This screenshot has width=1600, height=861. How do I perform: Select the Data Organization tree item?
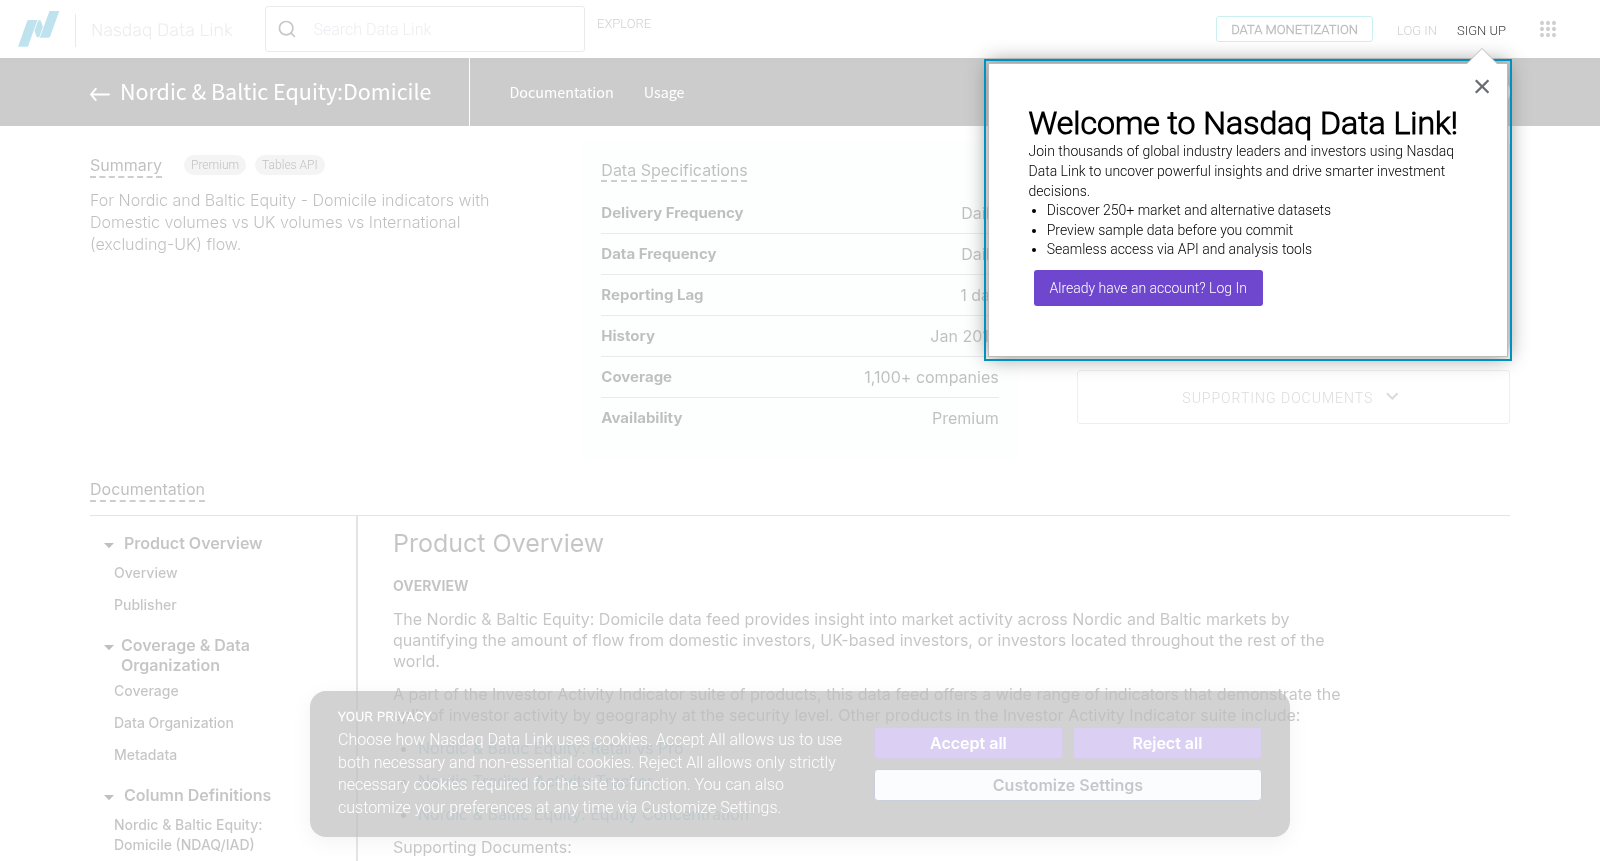174,723
